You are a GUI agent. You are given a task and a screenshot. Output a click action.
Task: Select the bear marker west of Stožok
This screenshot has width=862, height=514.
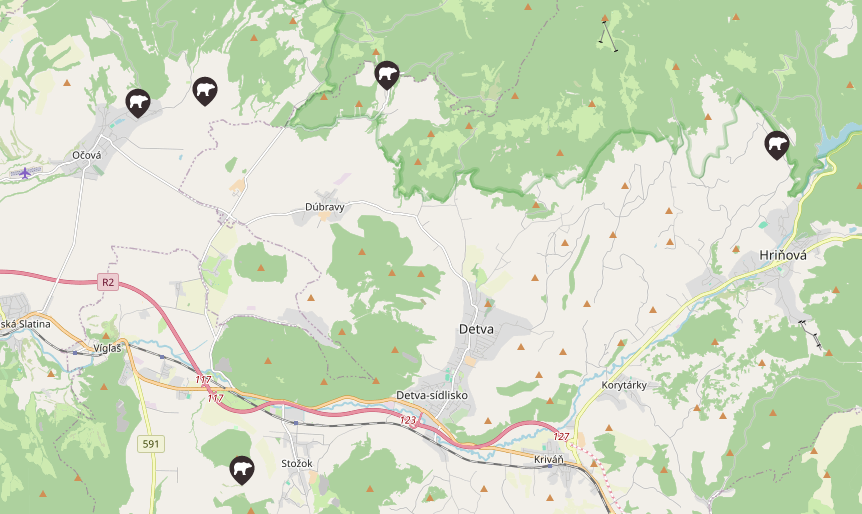tap(242, 470)
